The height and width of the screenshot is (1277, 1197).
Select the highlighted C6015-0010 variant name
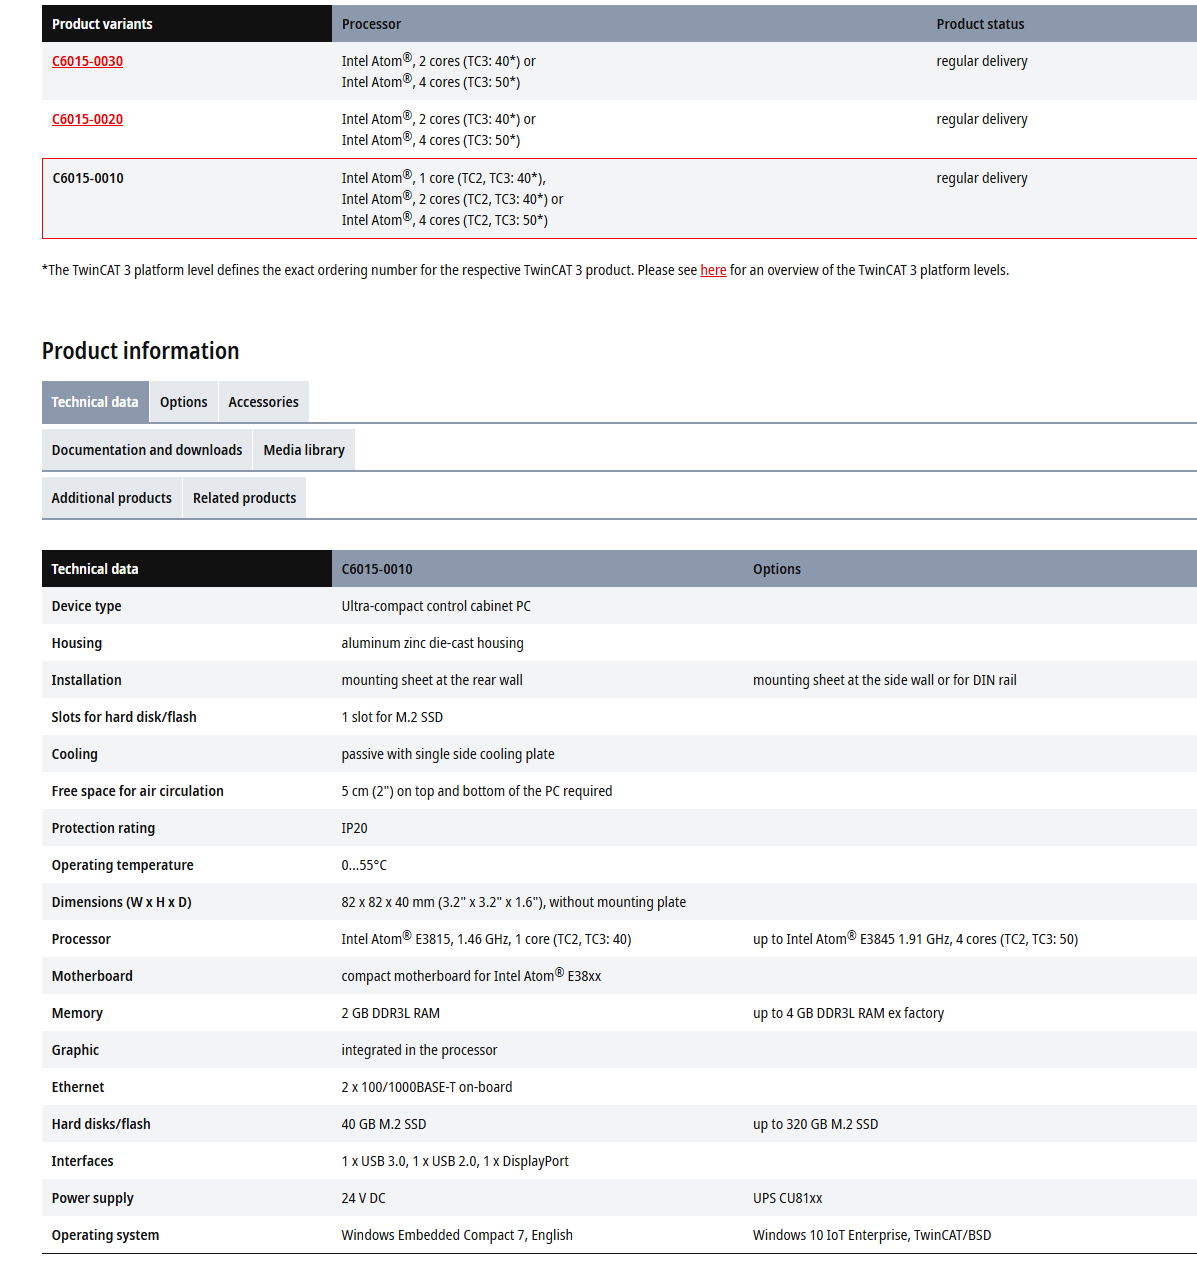click(x=88, y=178)
